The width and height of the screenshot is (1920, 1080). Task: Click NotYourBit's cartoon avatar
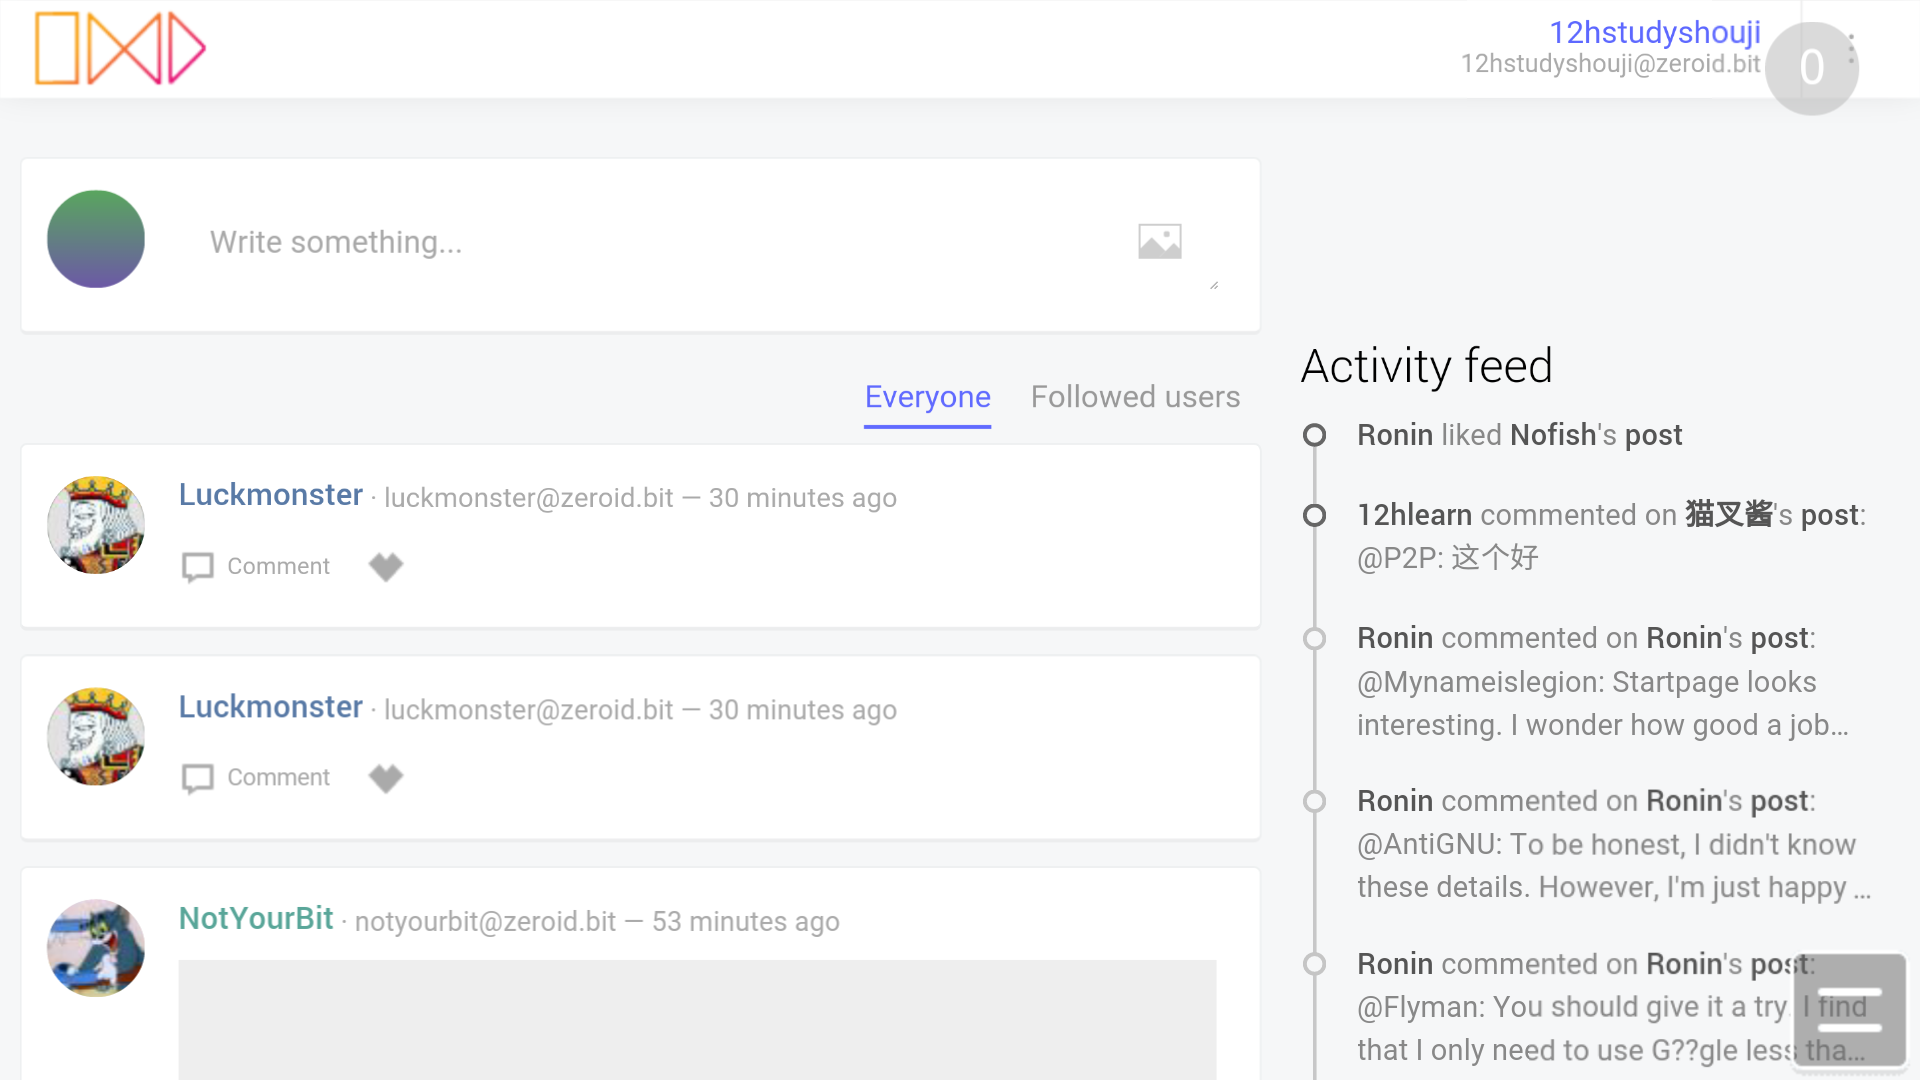[x=96, y=947]
